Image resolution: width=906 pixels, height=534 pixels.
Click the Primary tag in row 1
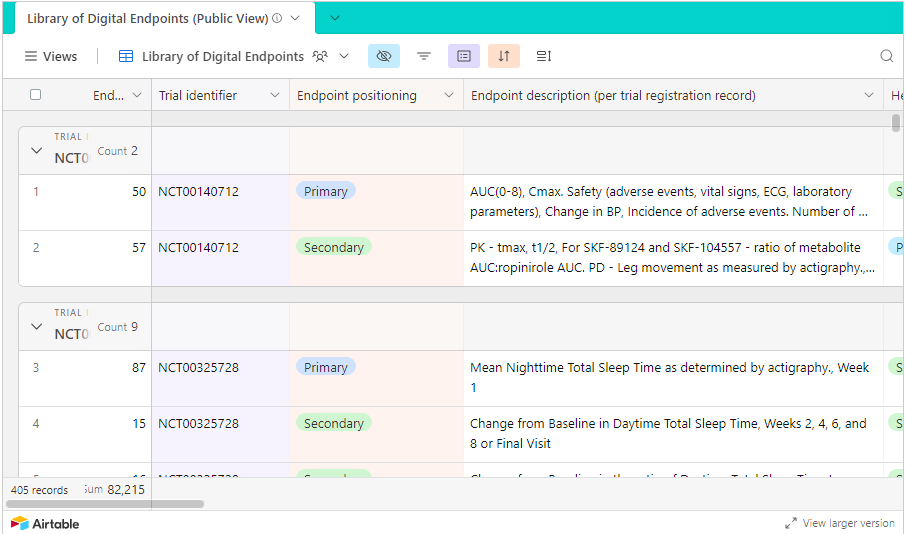click(x=325, y=191)
